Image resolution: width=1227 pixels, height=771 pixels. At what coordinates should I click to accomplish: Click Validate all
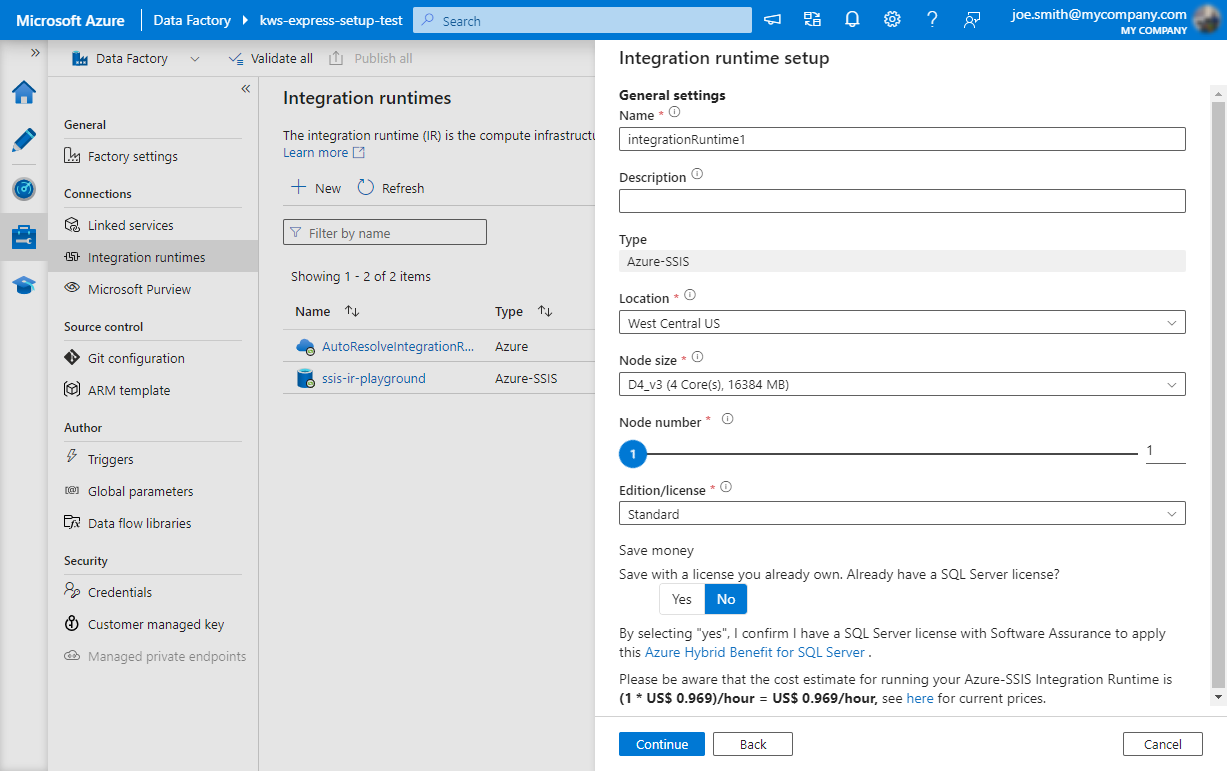coord(271,58)
